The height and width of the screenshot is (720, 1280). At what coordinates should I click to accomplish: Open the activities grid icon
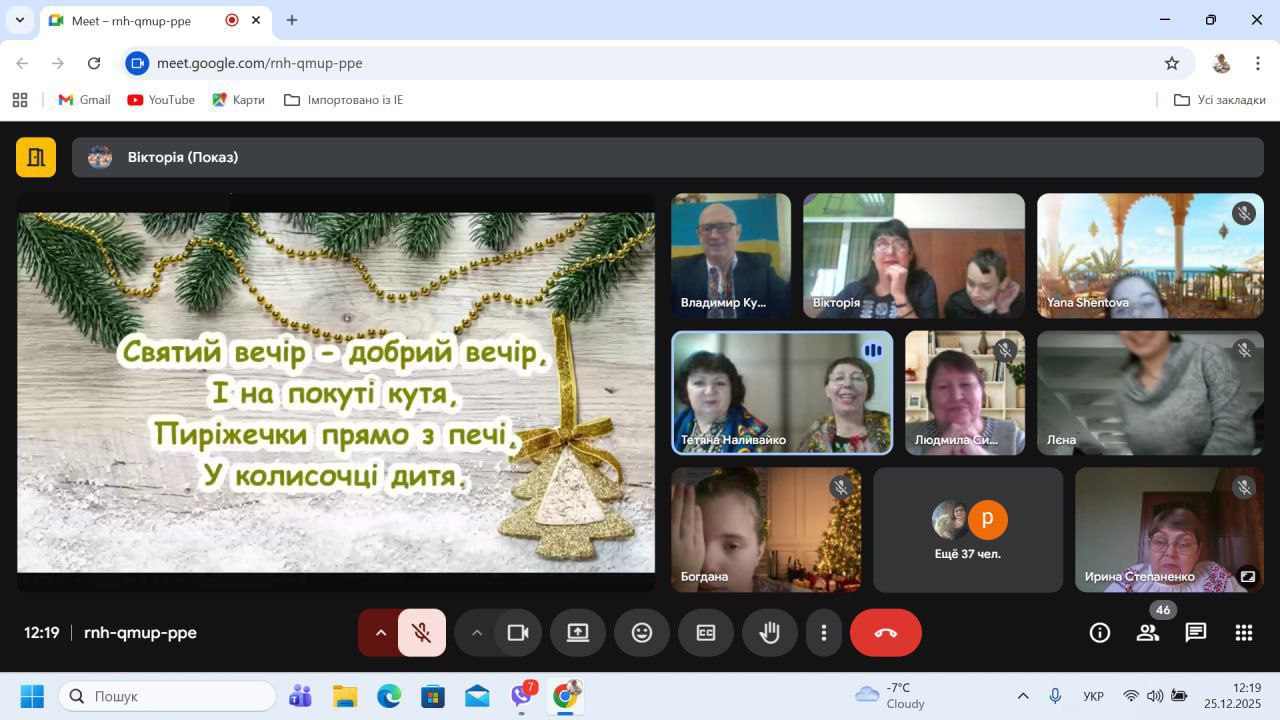[x=1243, y=633]
